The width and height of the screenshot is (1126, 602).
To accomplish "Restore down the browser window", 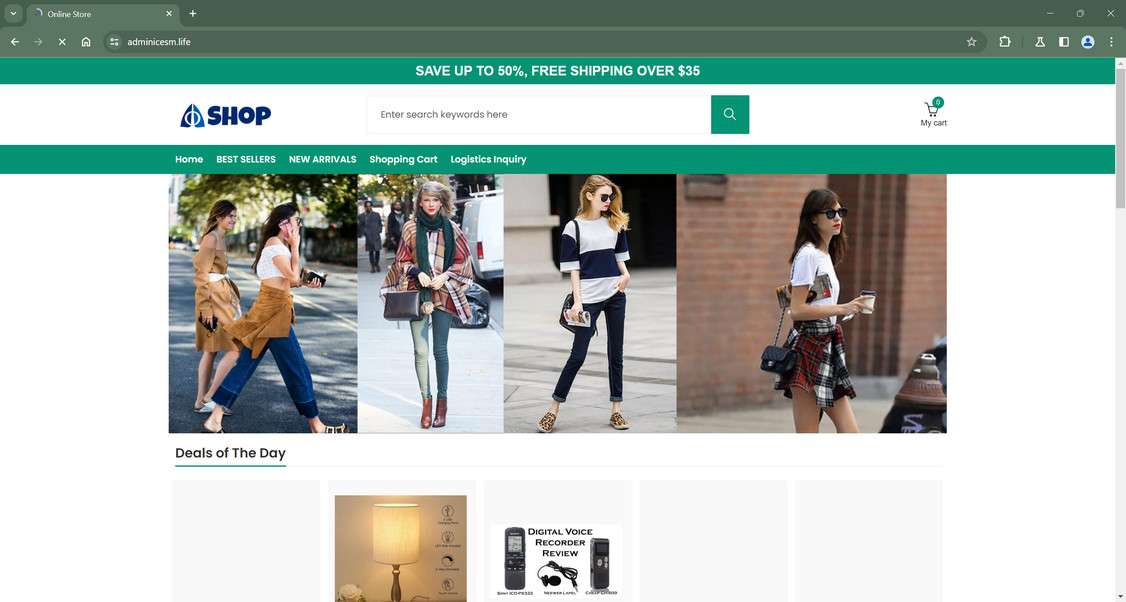I will [1080, 14].
